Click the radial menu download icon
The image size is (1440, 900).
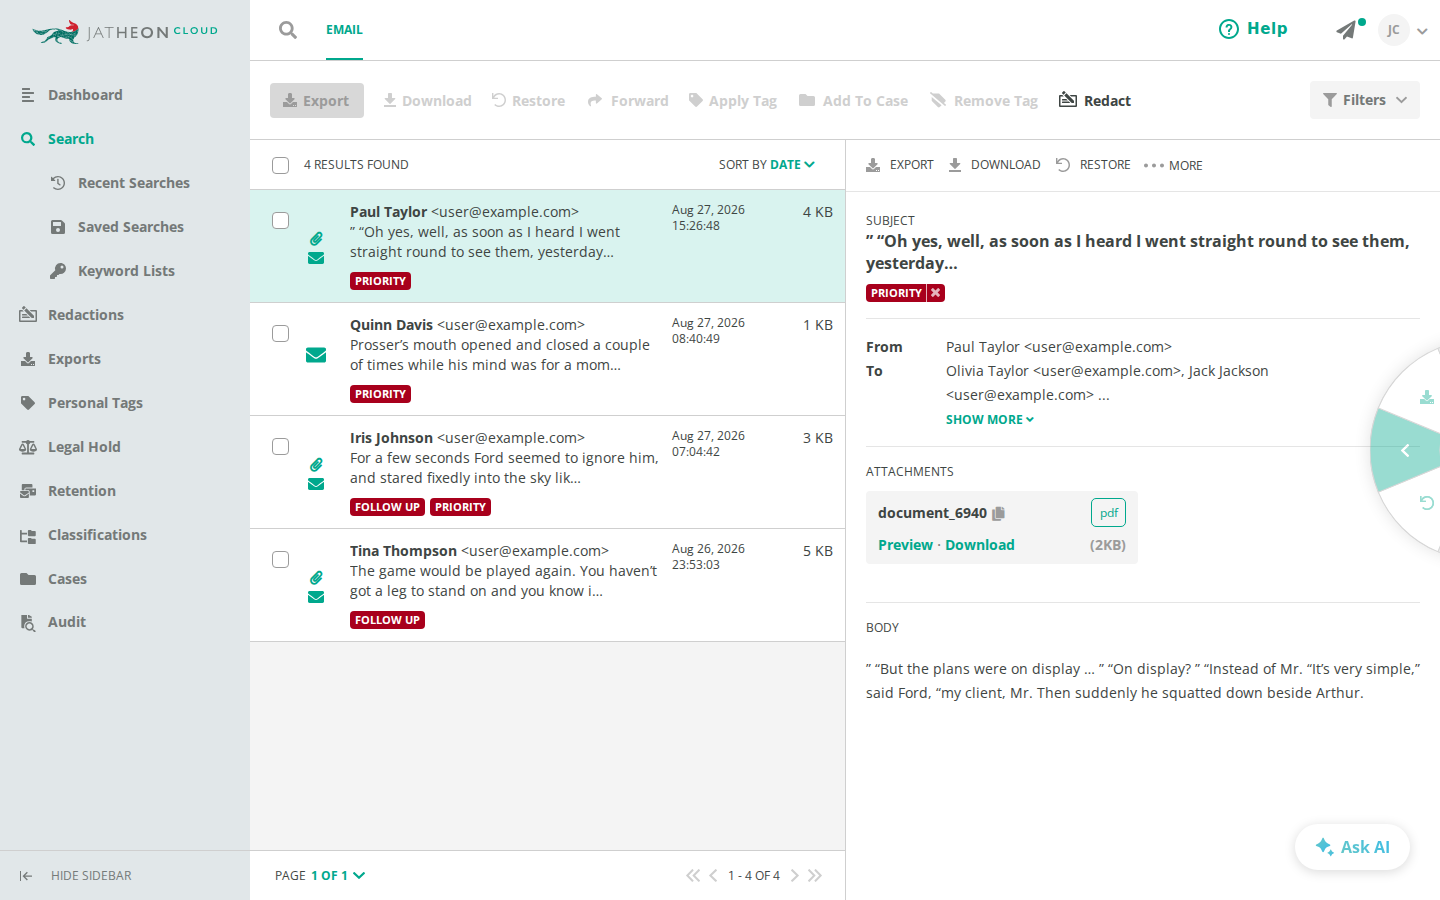pyautogui.click(x=1427, y=397)
